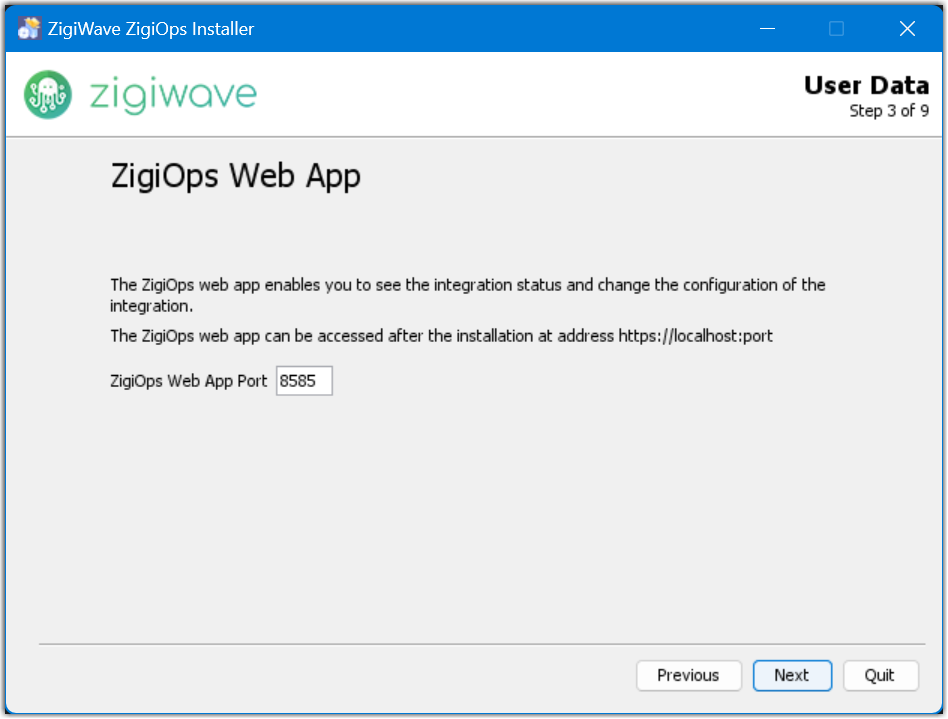The image size is (948, 719).
Task: Click the 'User Data' step title
Action: pos(866,86)
